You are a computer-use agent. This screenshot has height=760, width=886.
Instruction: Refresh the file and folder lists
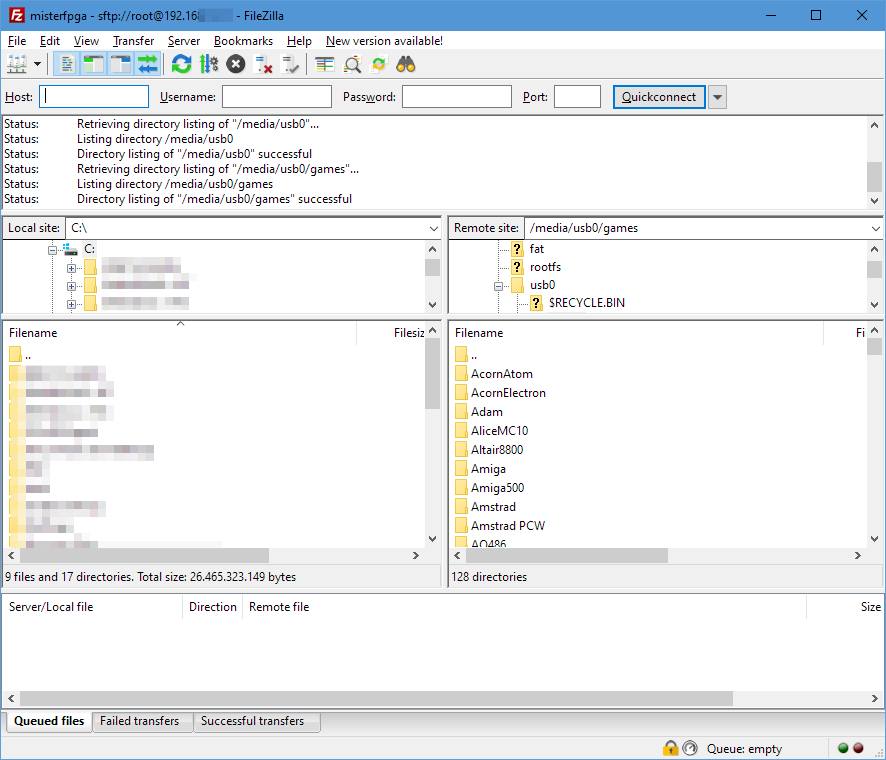click(x=181, y=64)
